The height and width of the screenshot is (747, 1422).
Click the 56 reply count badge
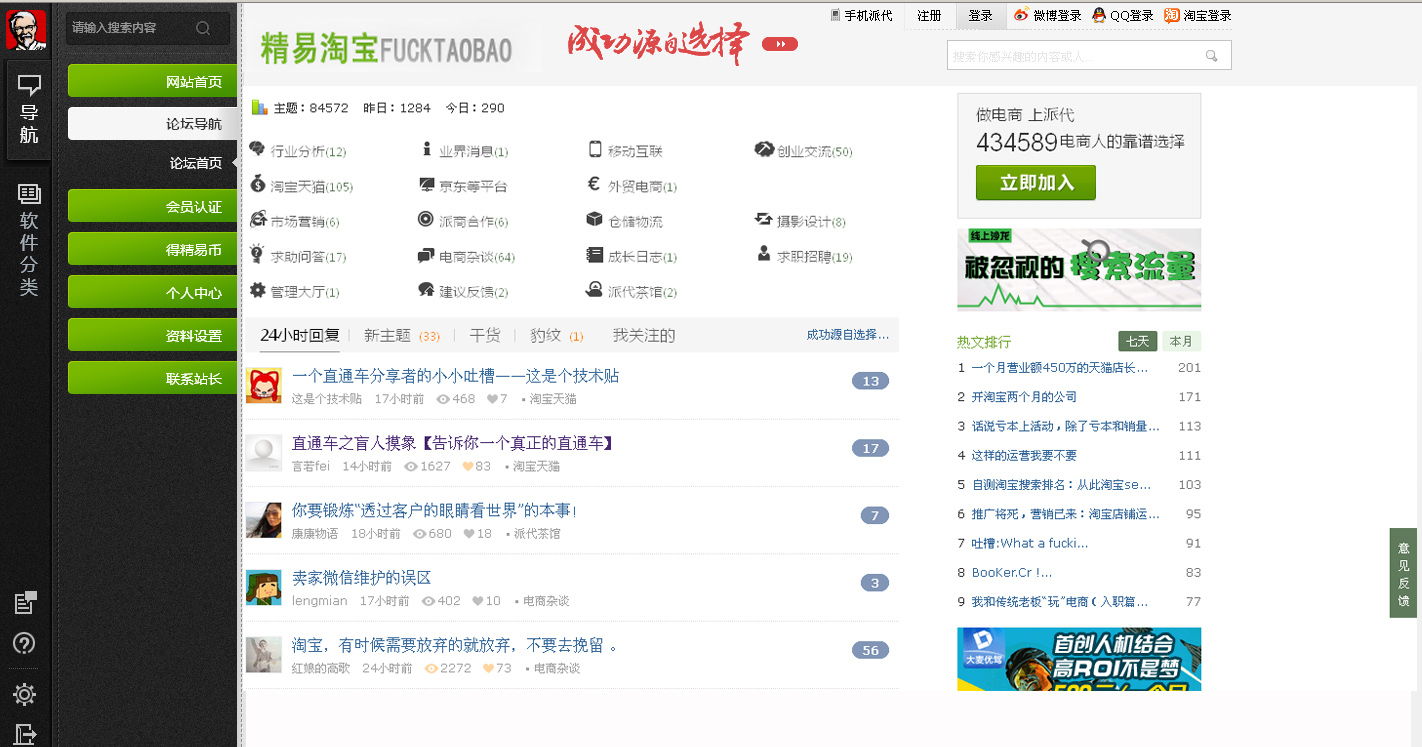pos(870,650)
